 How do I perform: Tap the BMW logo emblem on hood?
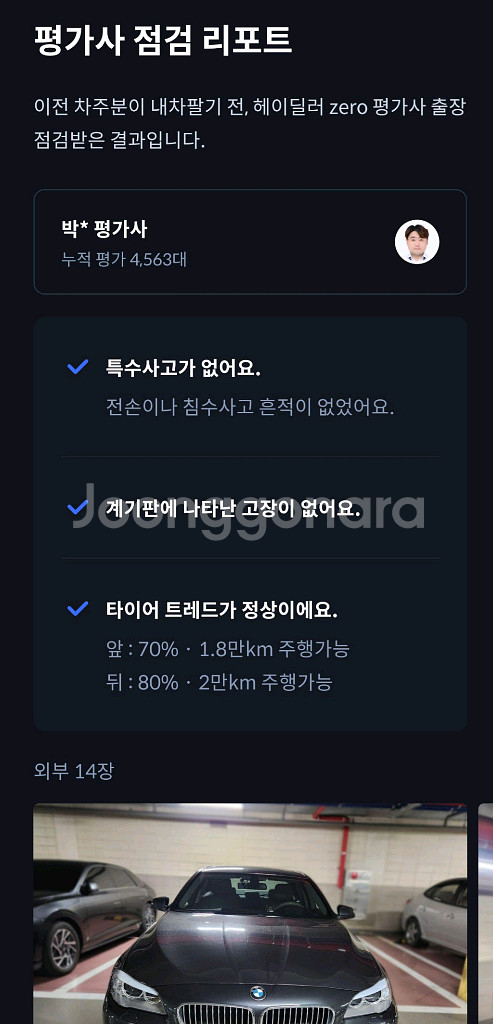point(259,992)
